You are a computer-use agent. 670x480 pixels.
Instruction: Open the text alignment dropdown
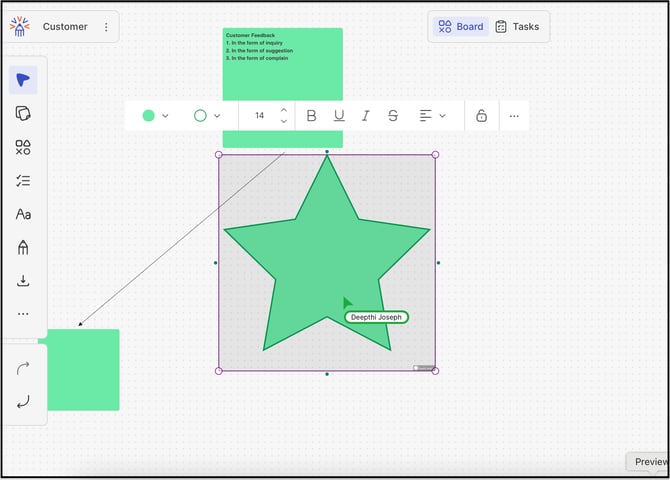tap(432, 116)
